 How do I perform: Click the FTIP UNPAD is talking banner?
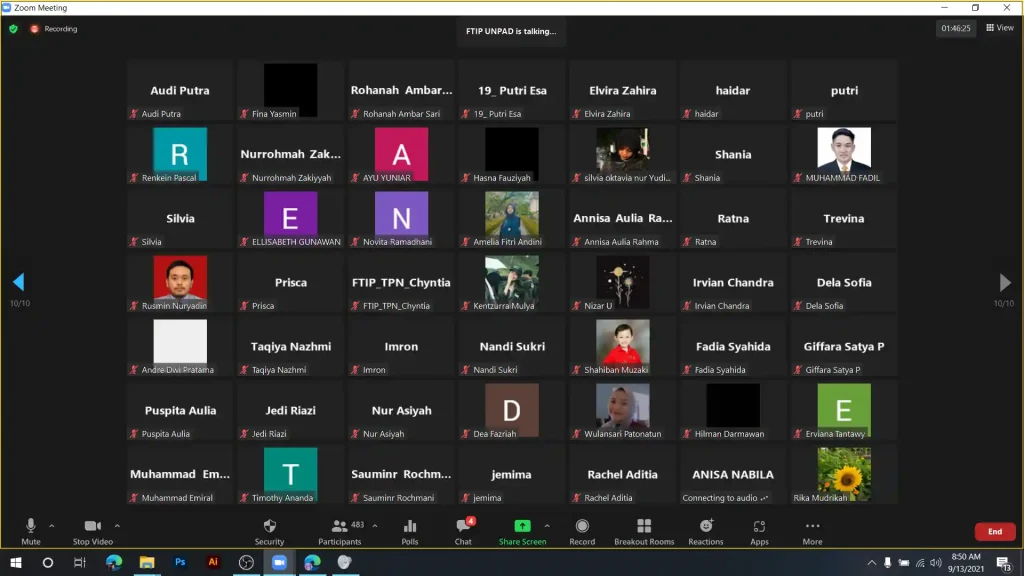511,31
